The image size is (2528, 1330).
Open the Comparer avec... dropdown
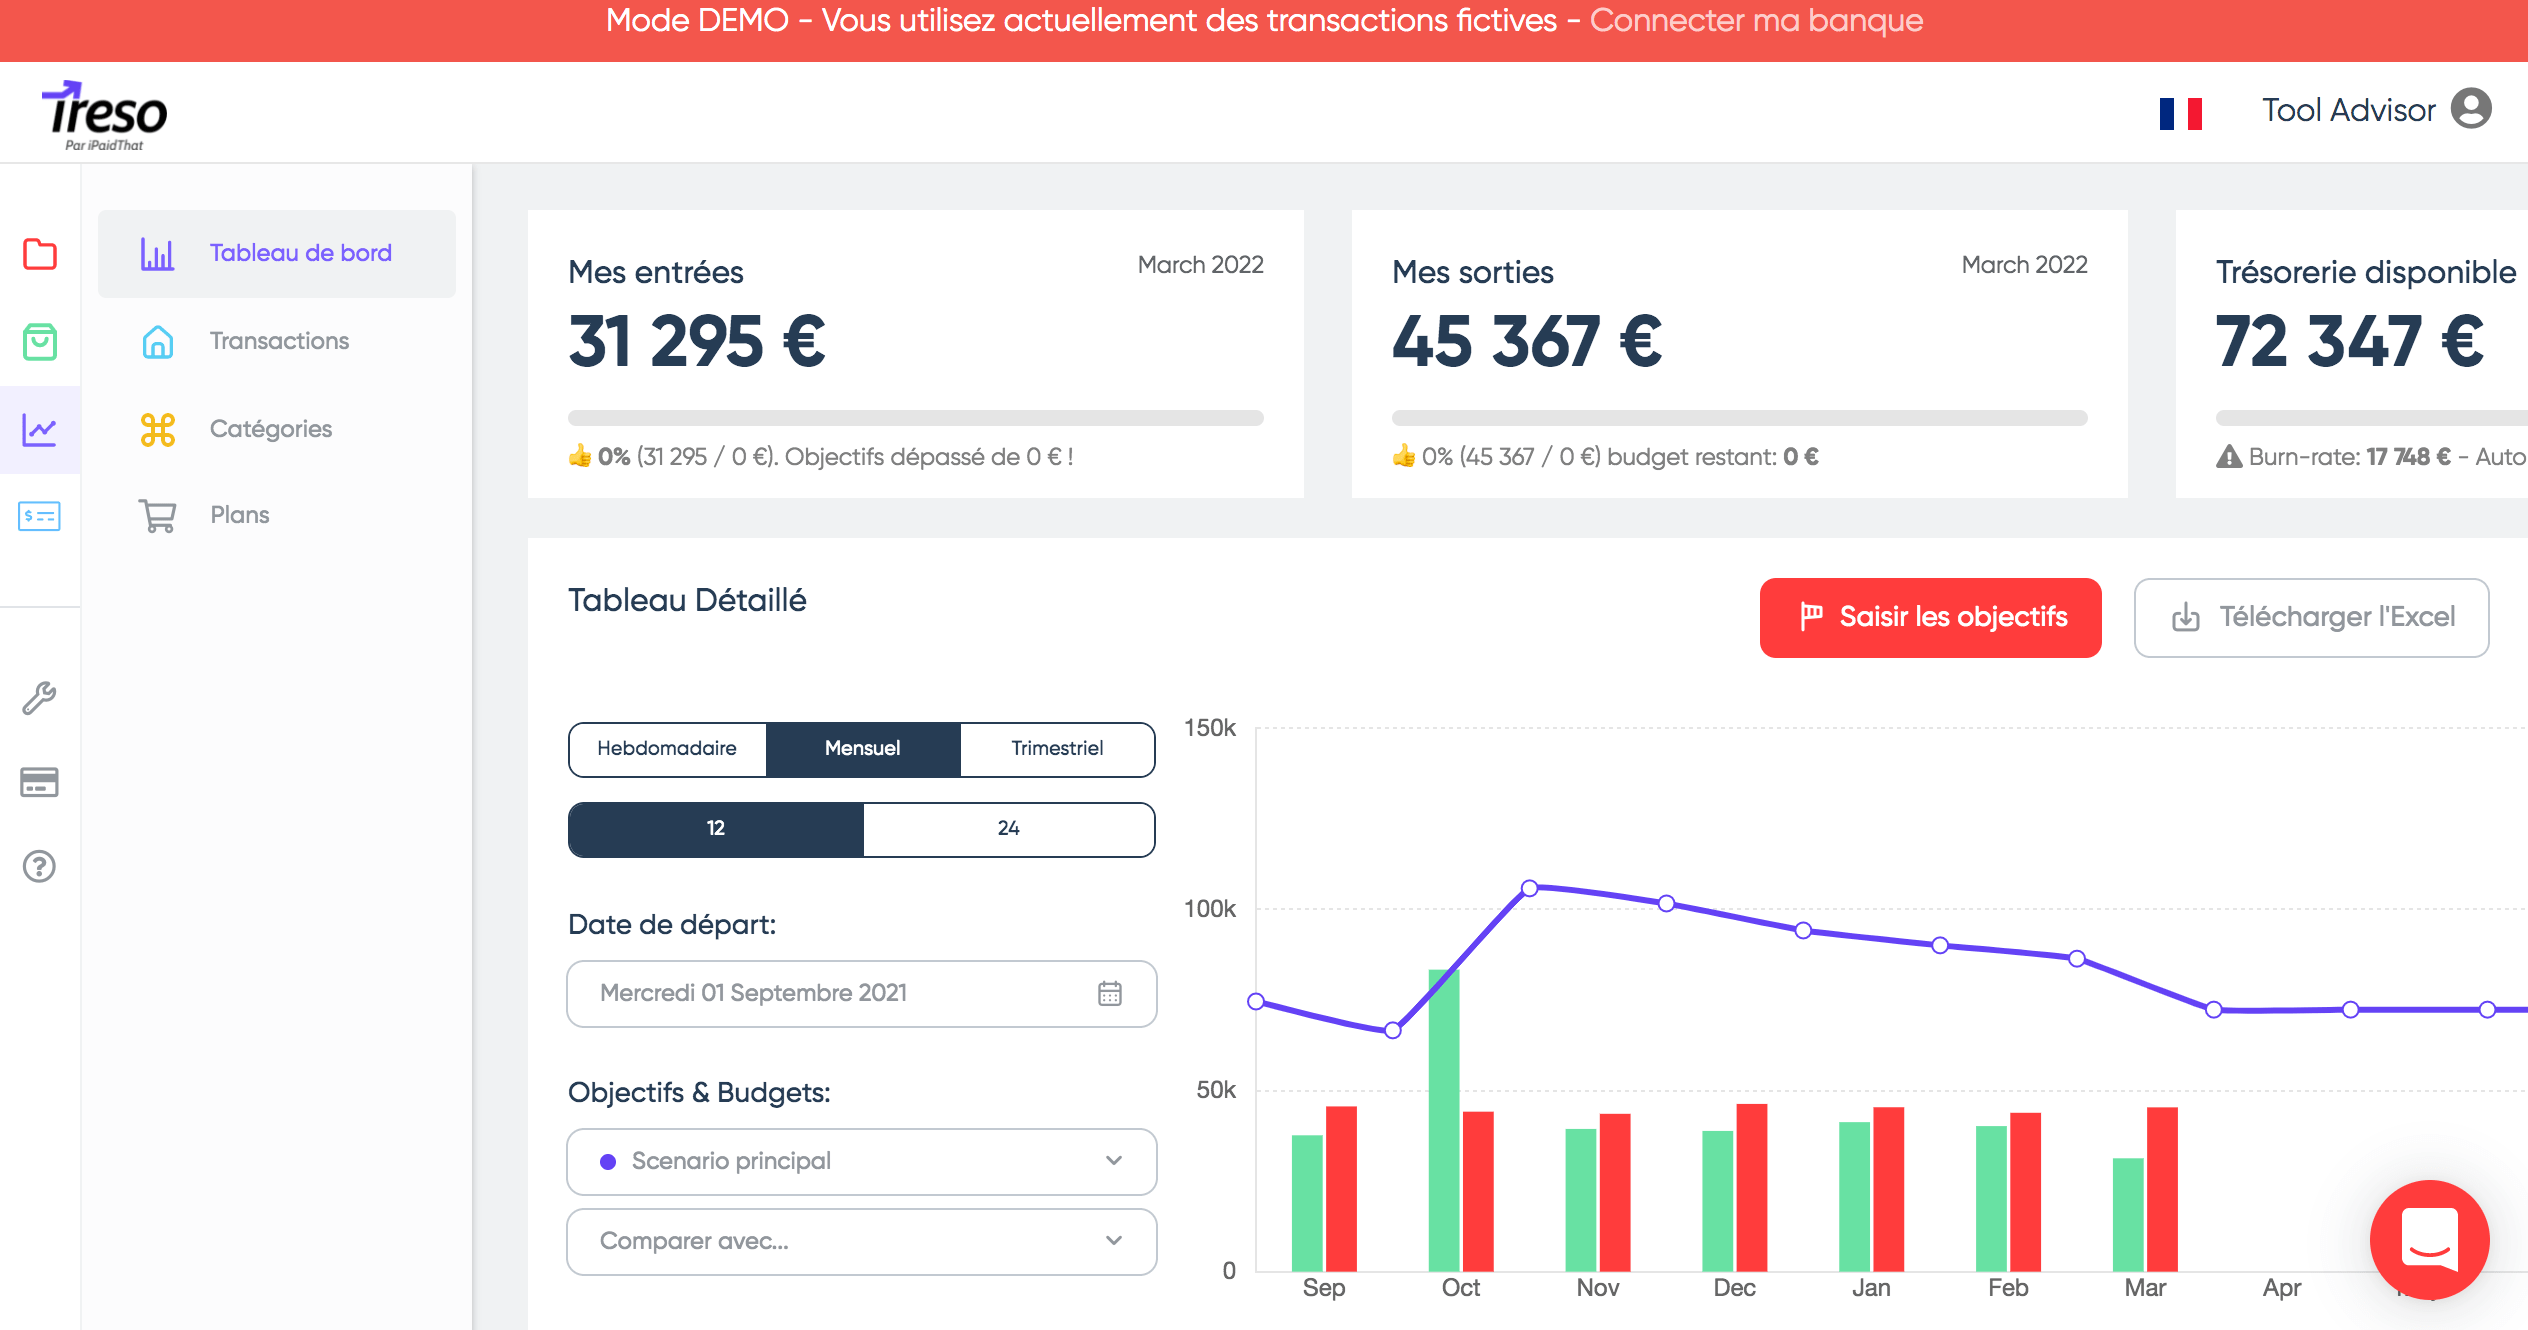(861, 1241)
